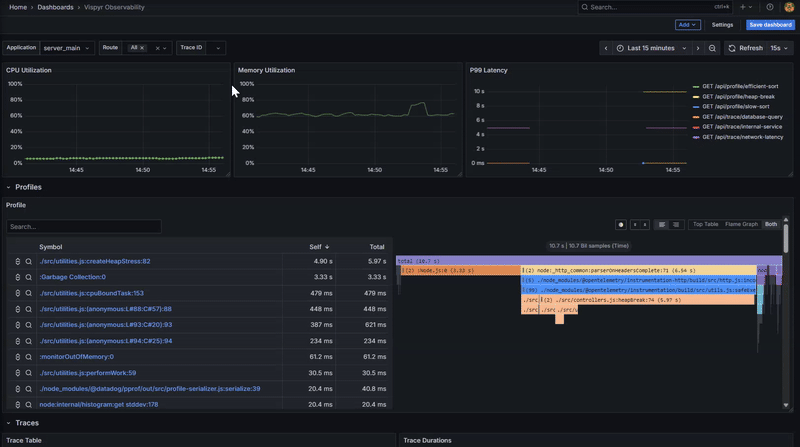Screen dimensions: 800x447
Task: Go to Dashboards in breadcrumb
Action: click(55, 7)
